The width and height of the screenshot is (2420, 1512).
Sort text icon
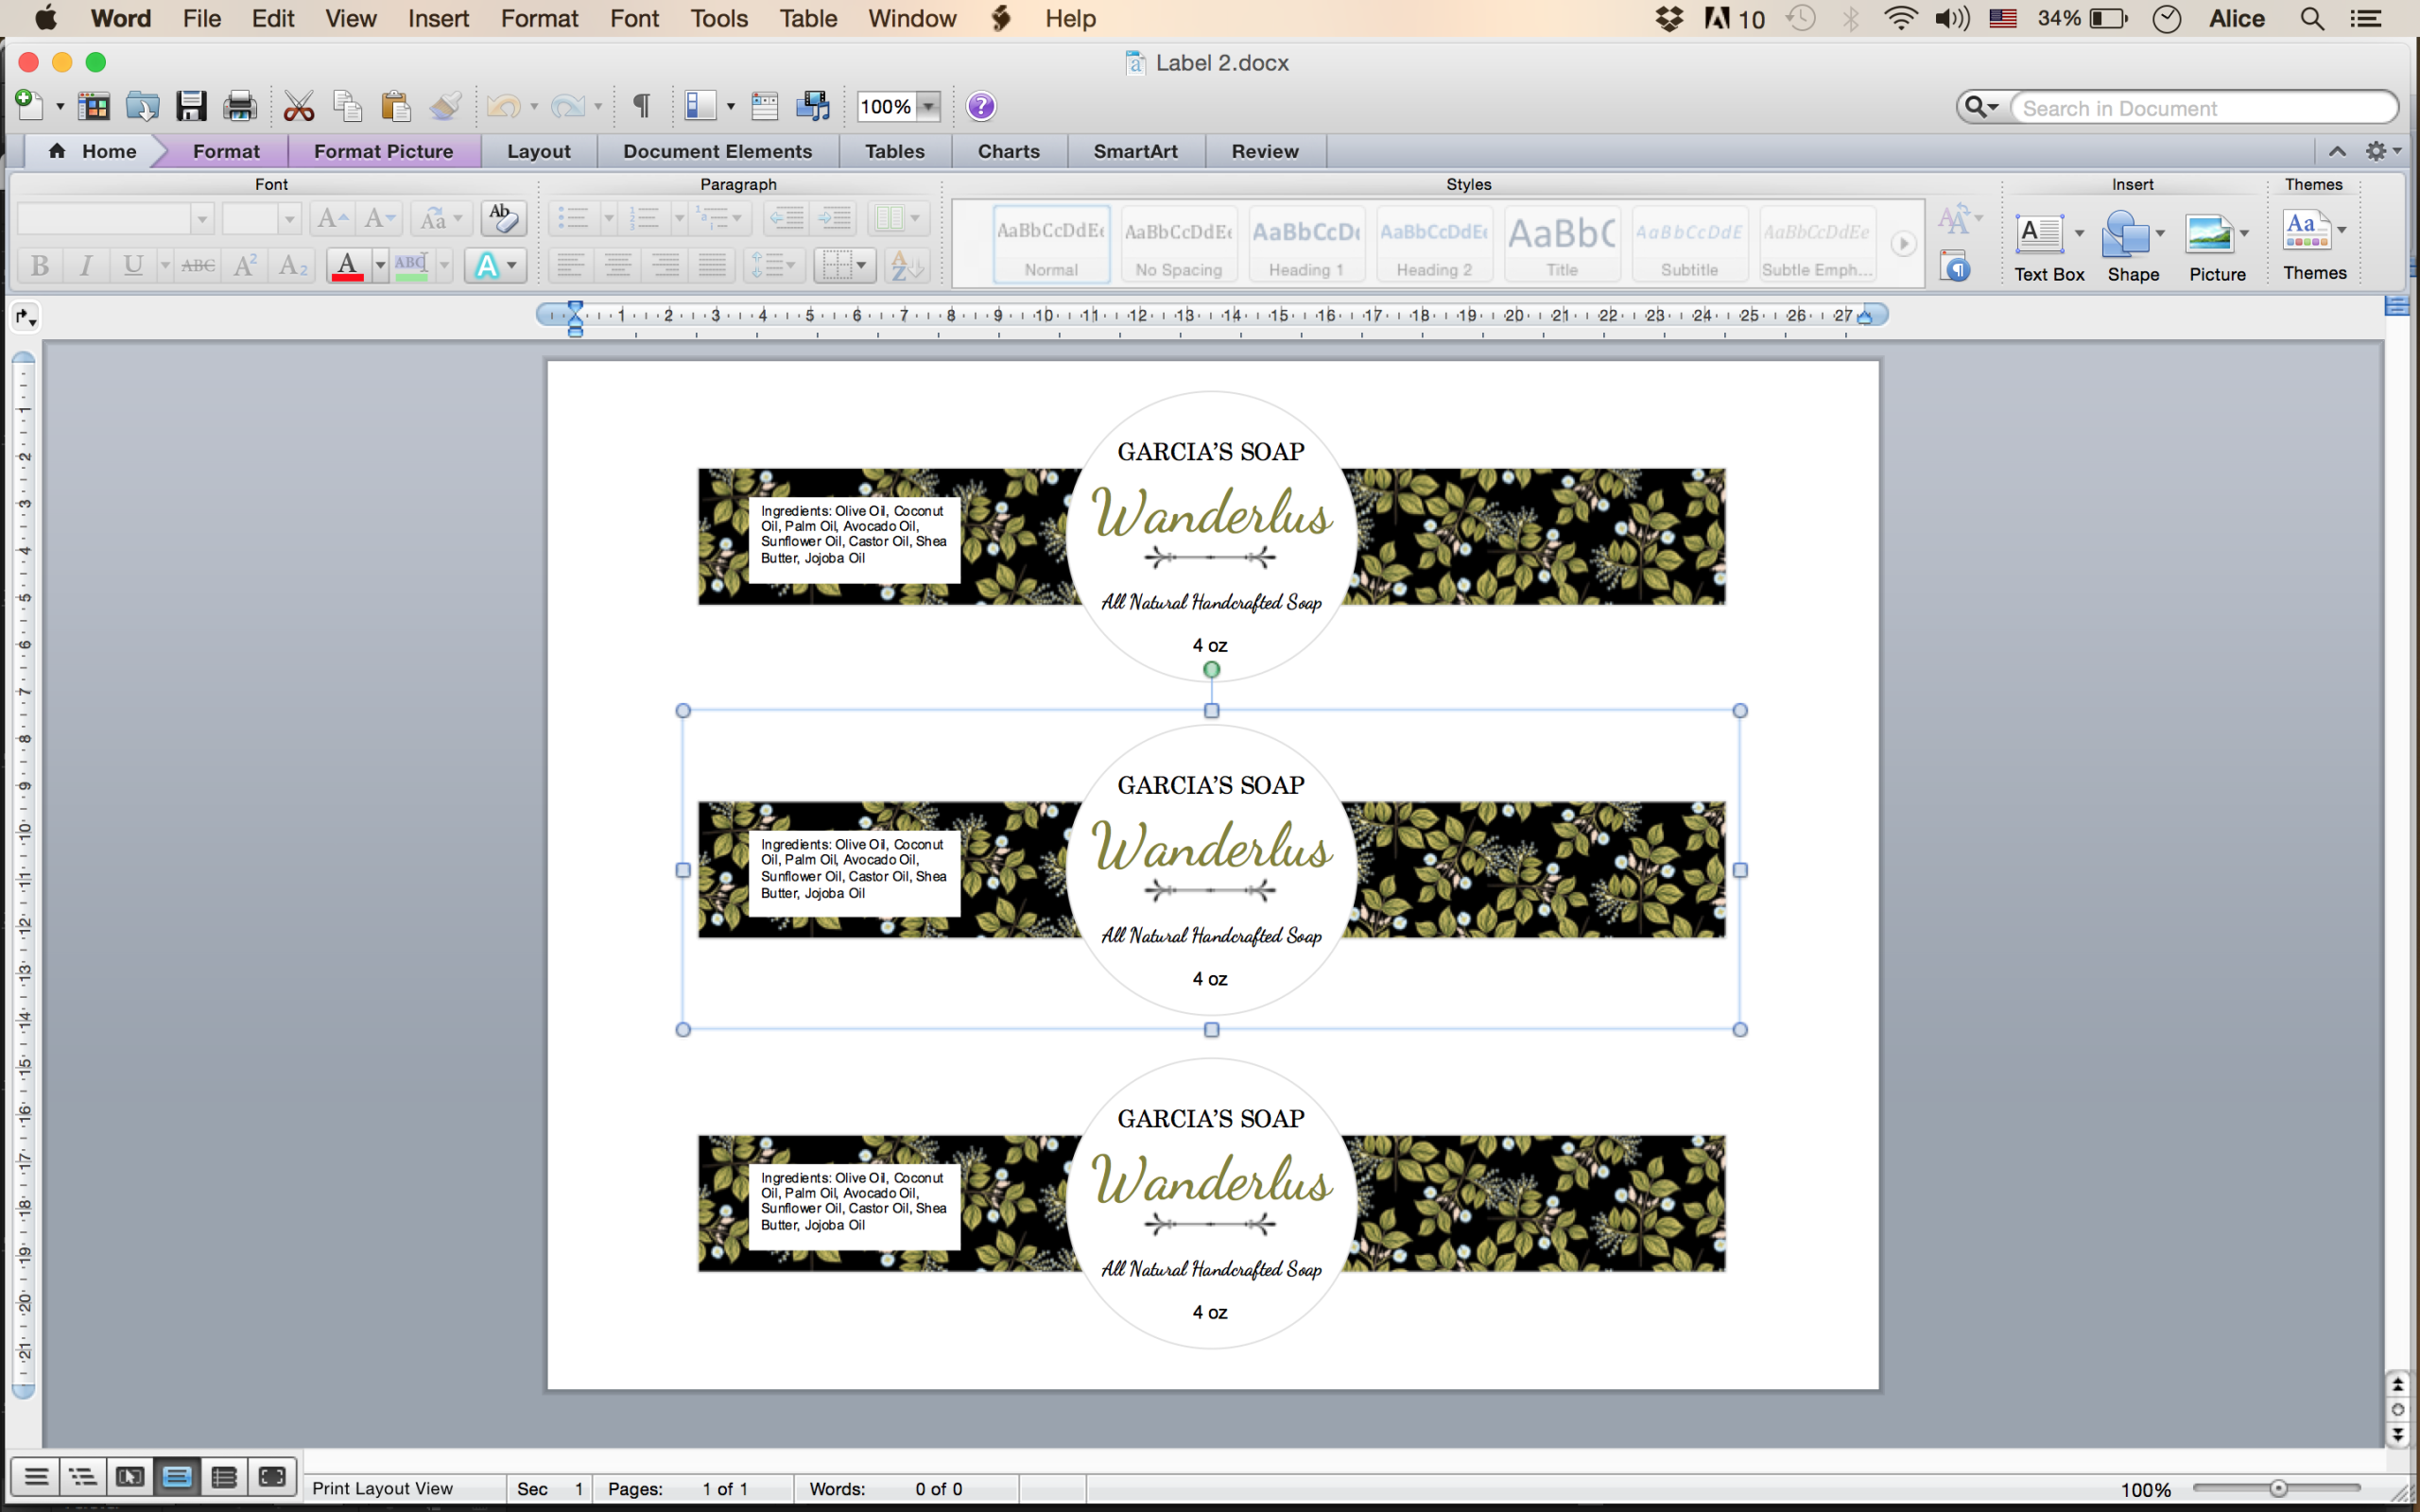click(x=907, y=265)
